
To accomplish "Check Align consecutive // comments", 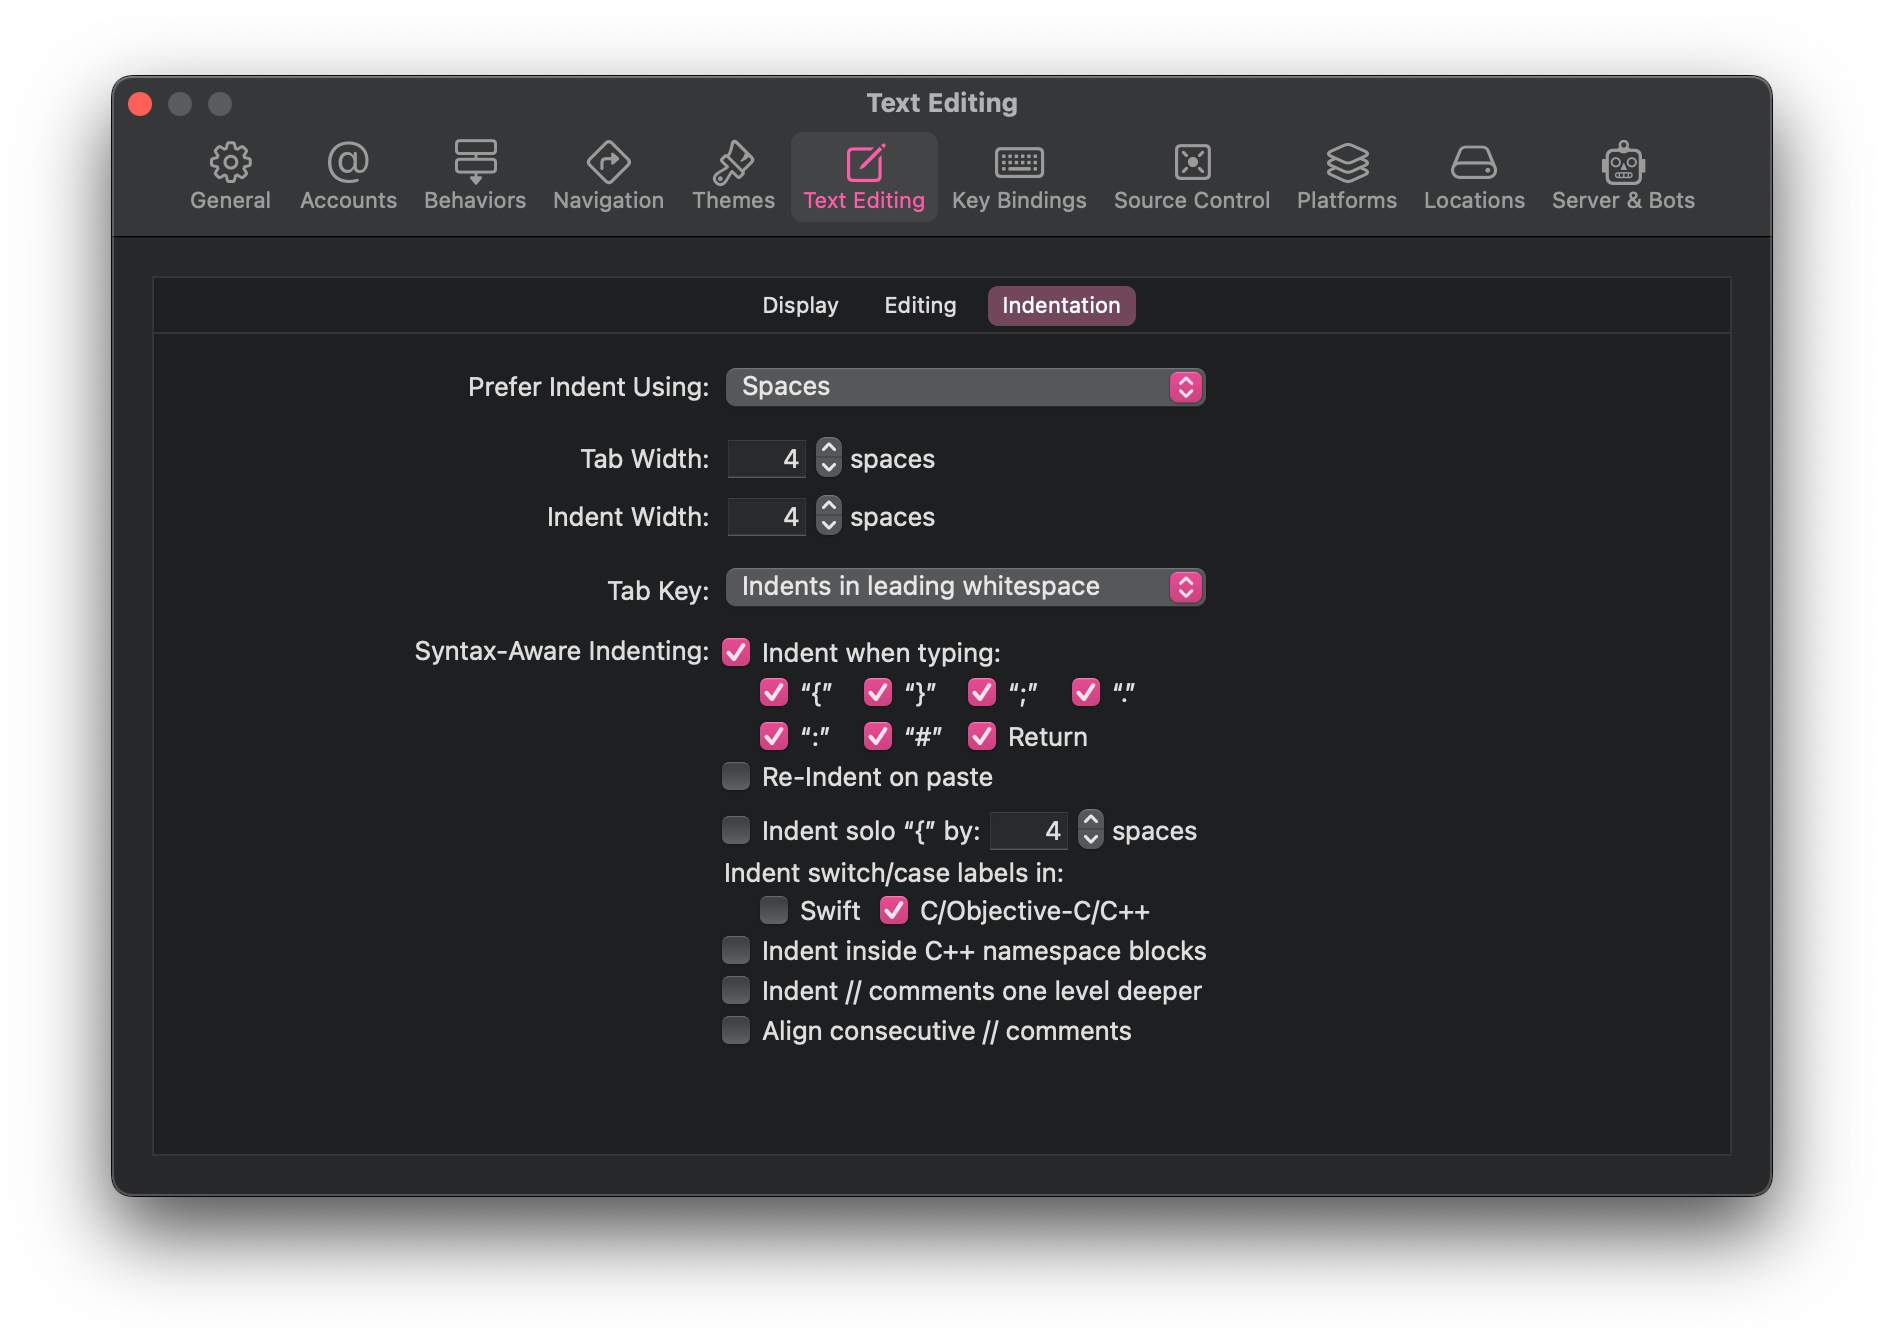I will pos(737,1031).
